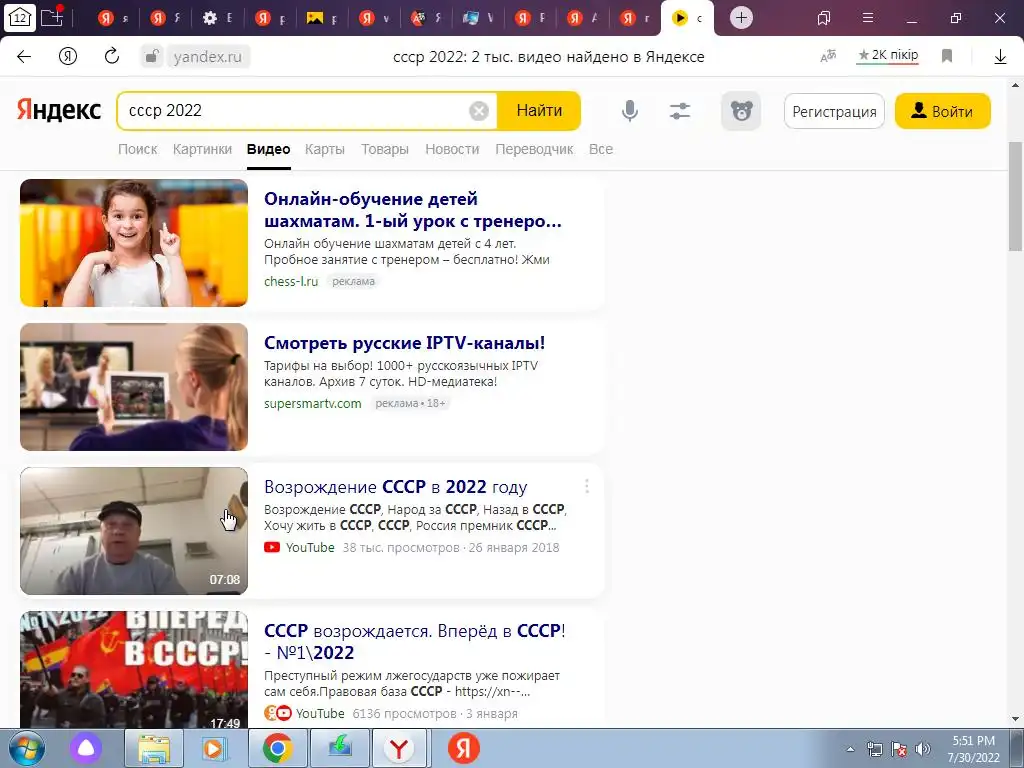
Task: Play the Возрождение СССР video thumbnail
Action: pos(134,531)
